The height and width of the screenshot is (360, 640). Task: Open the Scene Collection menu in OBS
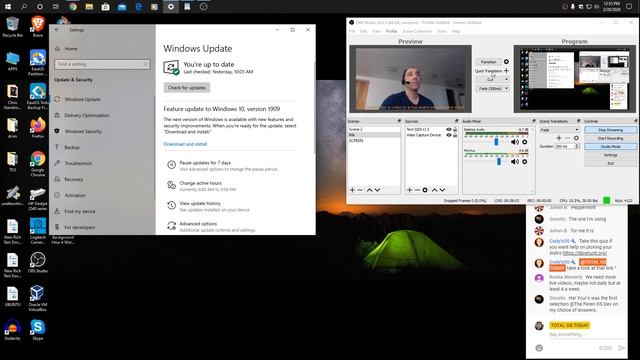tap(417, 31)
